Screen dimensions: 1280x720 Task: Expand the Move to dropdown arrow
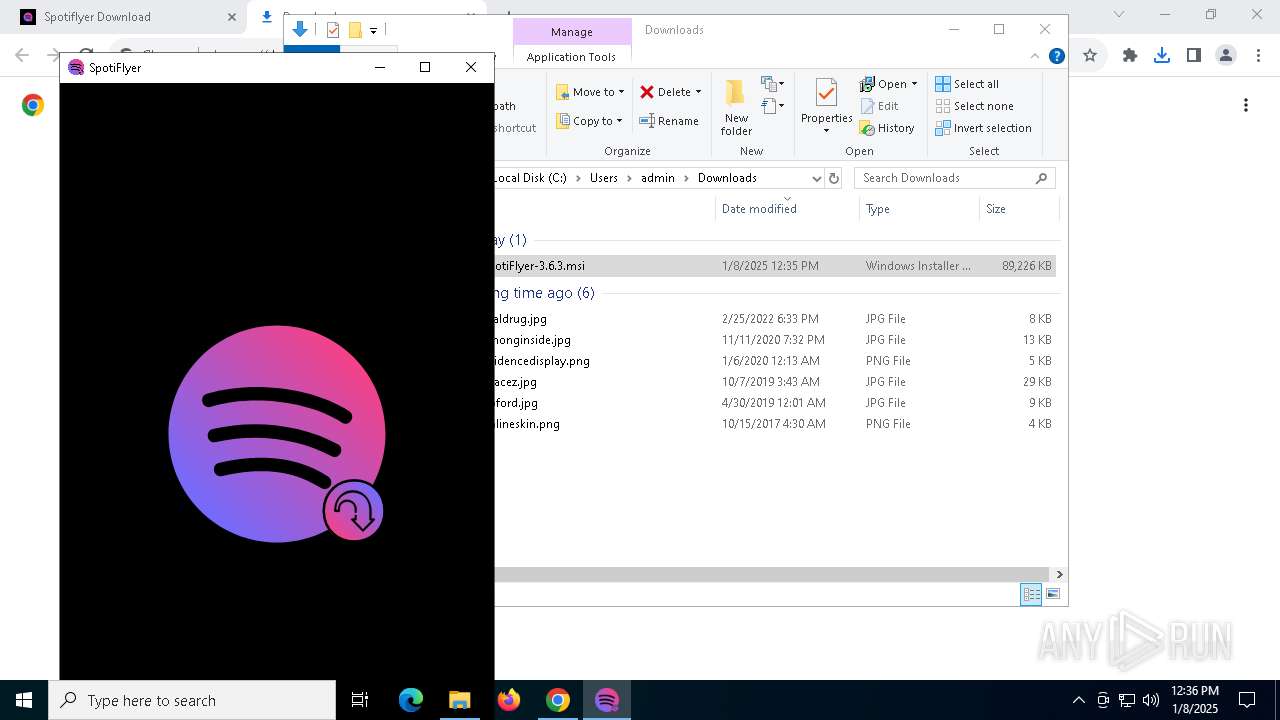pos(621,92)
